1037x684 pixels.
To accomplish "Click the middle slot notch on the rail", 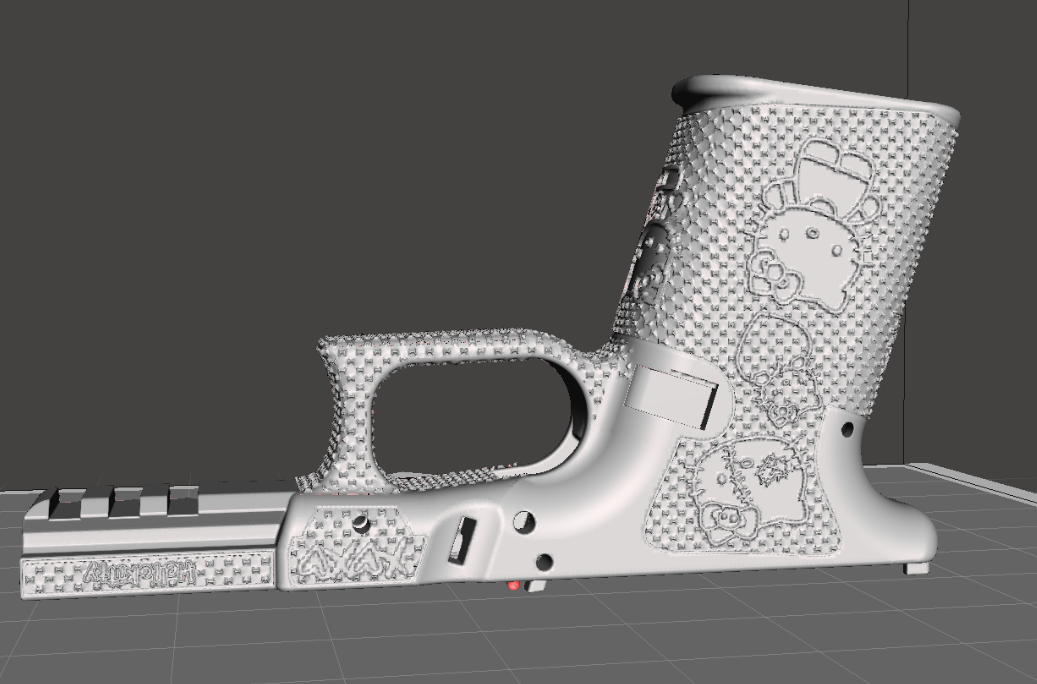I will coord(125,500).
